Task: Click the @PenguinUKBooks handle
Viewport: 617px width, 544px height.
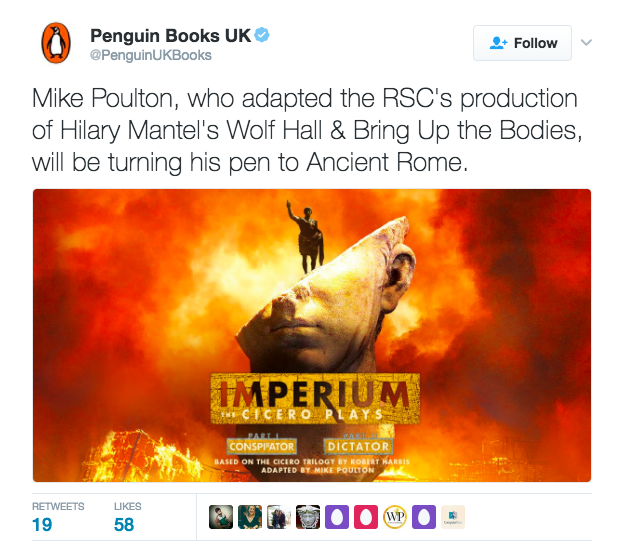Action: click(x=151, y=55)
